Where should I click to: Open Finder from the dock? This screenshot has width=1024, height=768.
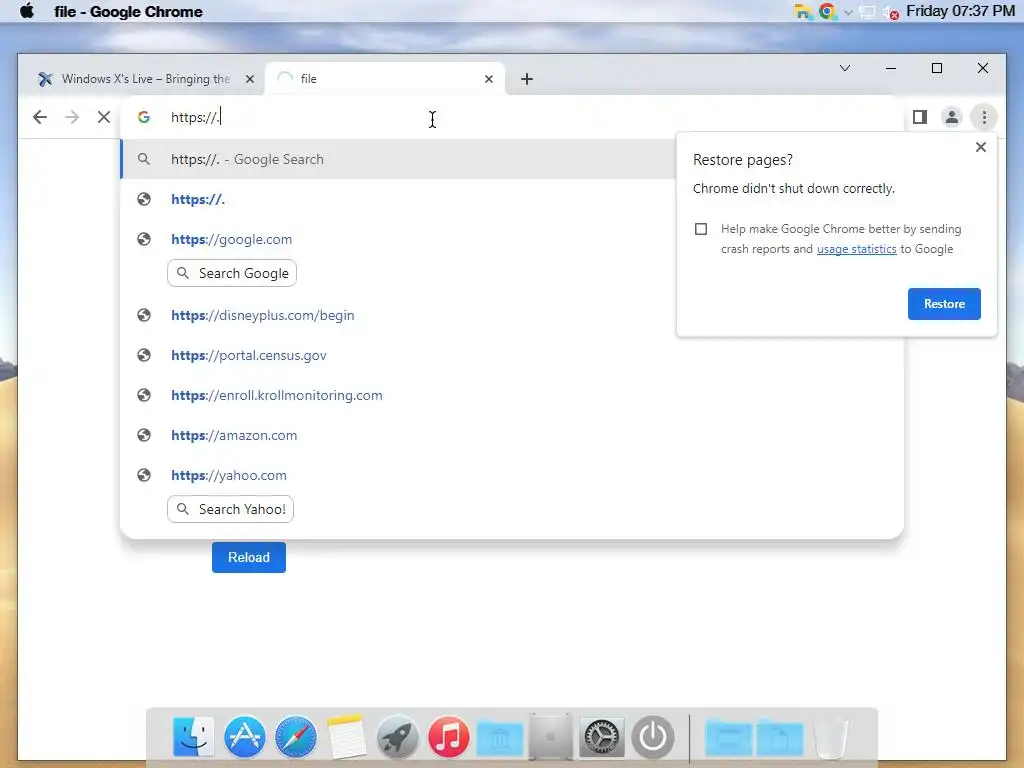[x=193, y=737]
